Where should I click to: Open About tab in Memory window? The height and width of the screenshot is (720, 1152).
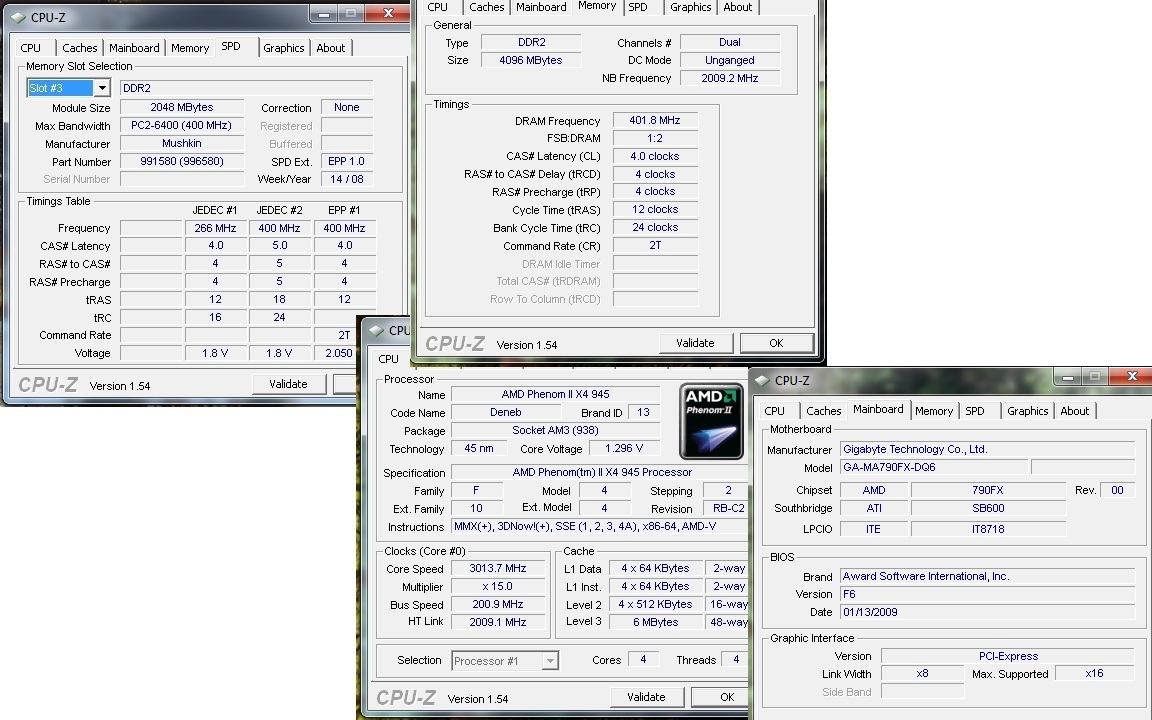tap(738, 7)
